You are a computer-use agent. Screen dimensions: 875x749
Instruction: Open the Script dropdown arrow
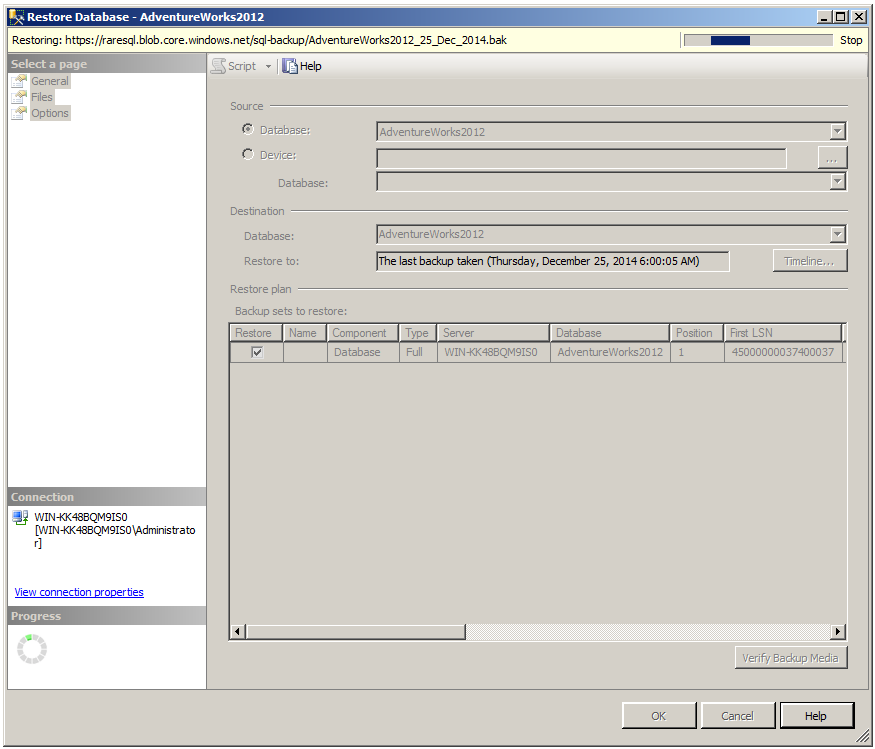tap(268, 67)
